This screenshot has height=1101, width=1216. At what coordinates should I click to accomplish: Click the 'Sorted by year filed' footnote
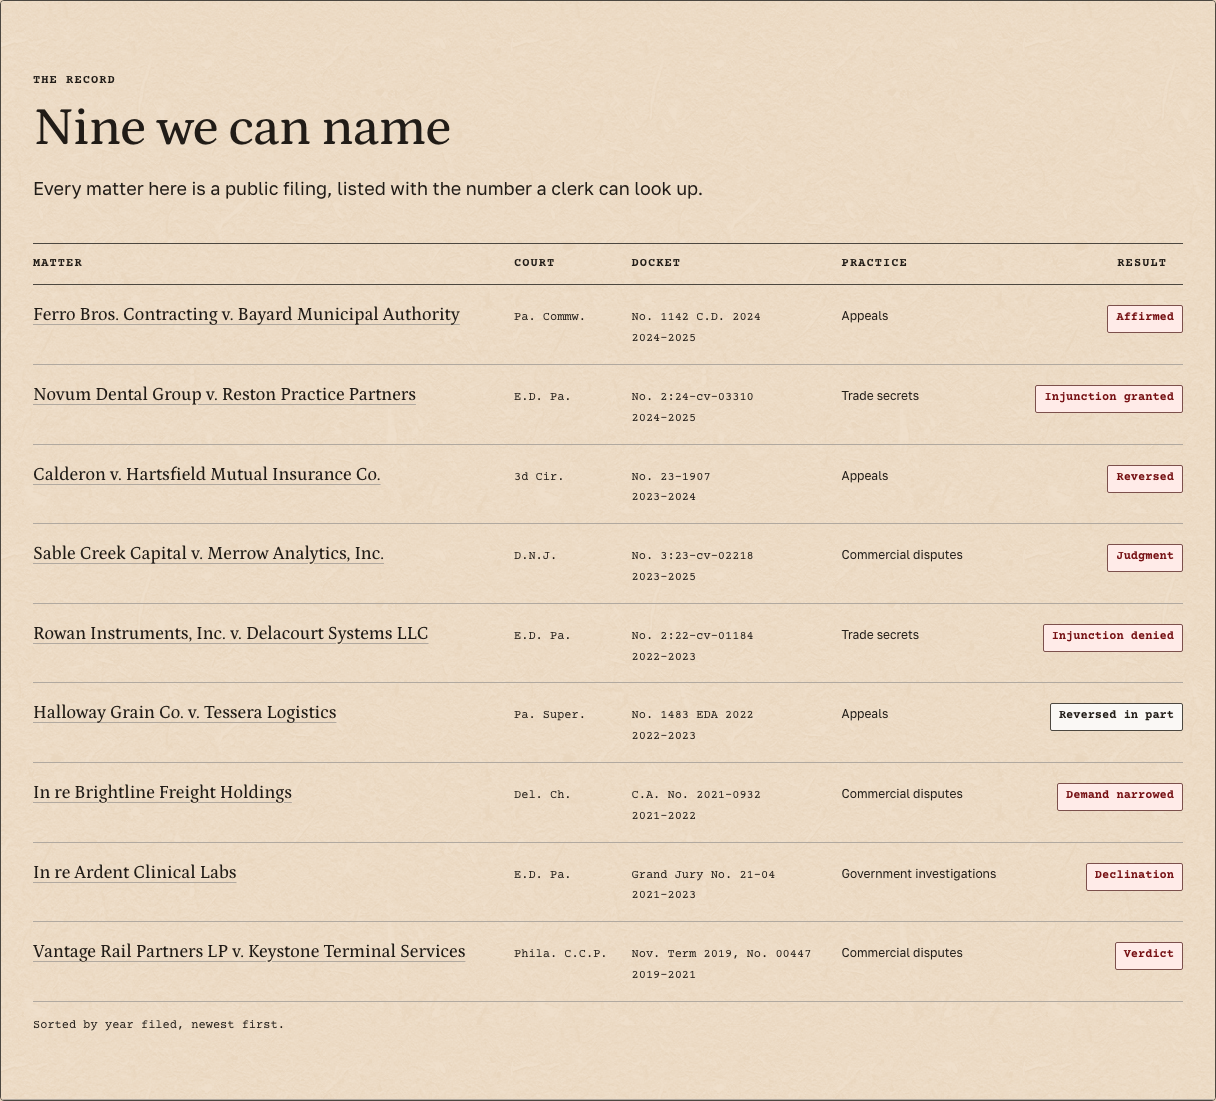158,1025
